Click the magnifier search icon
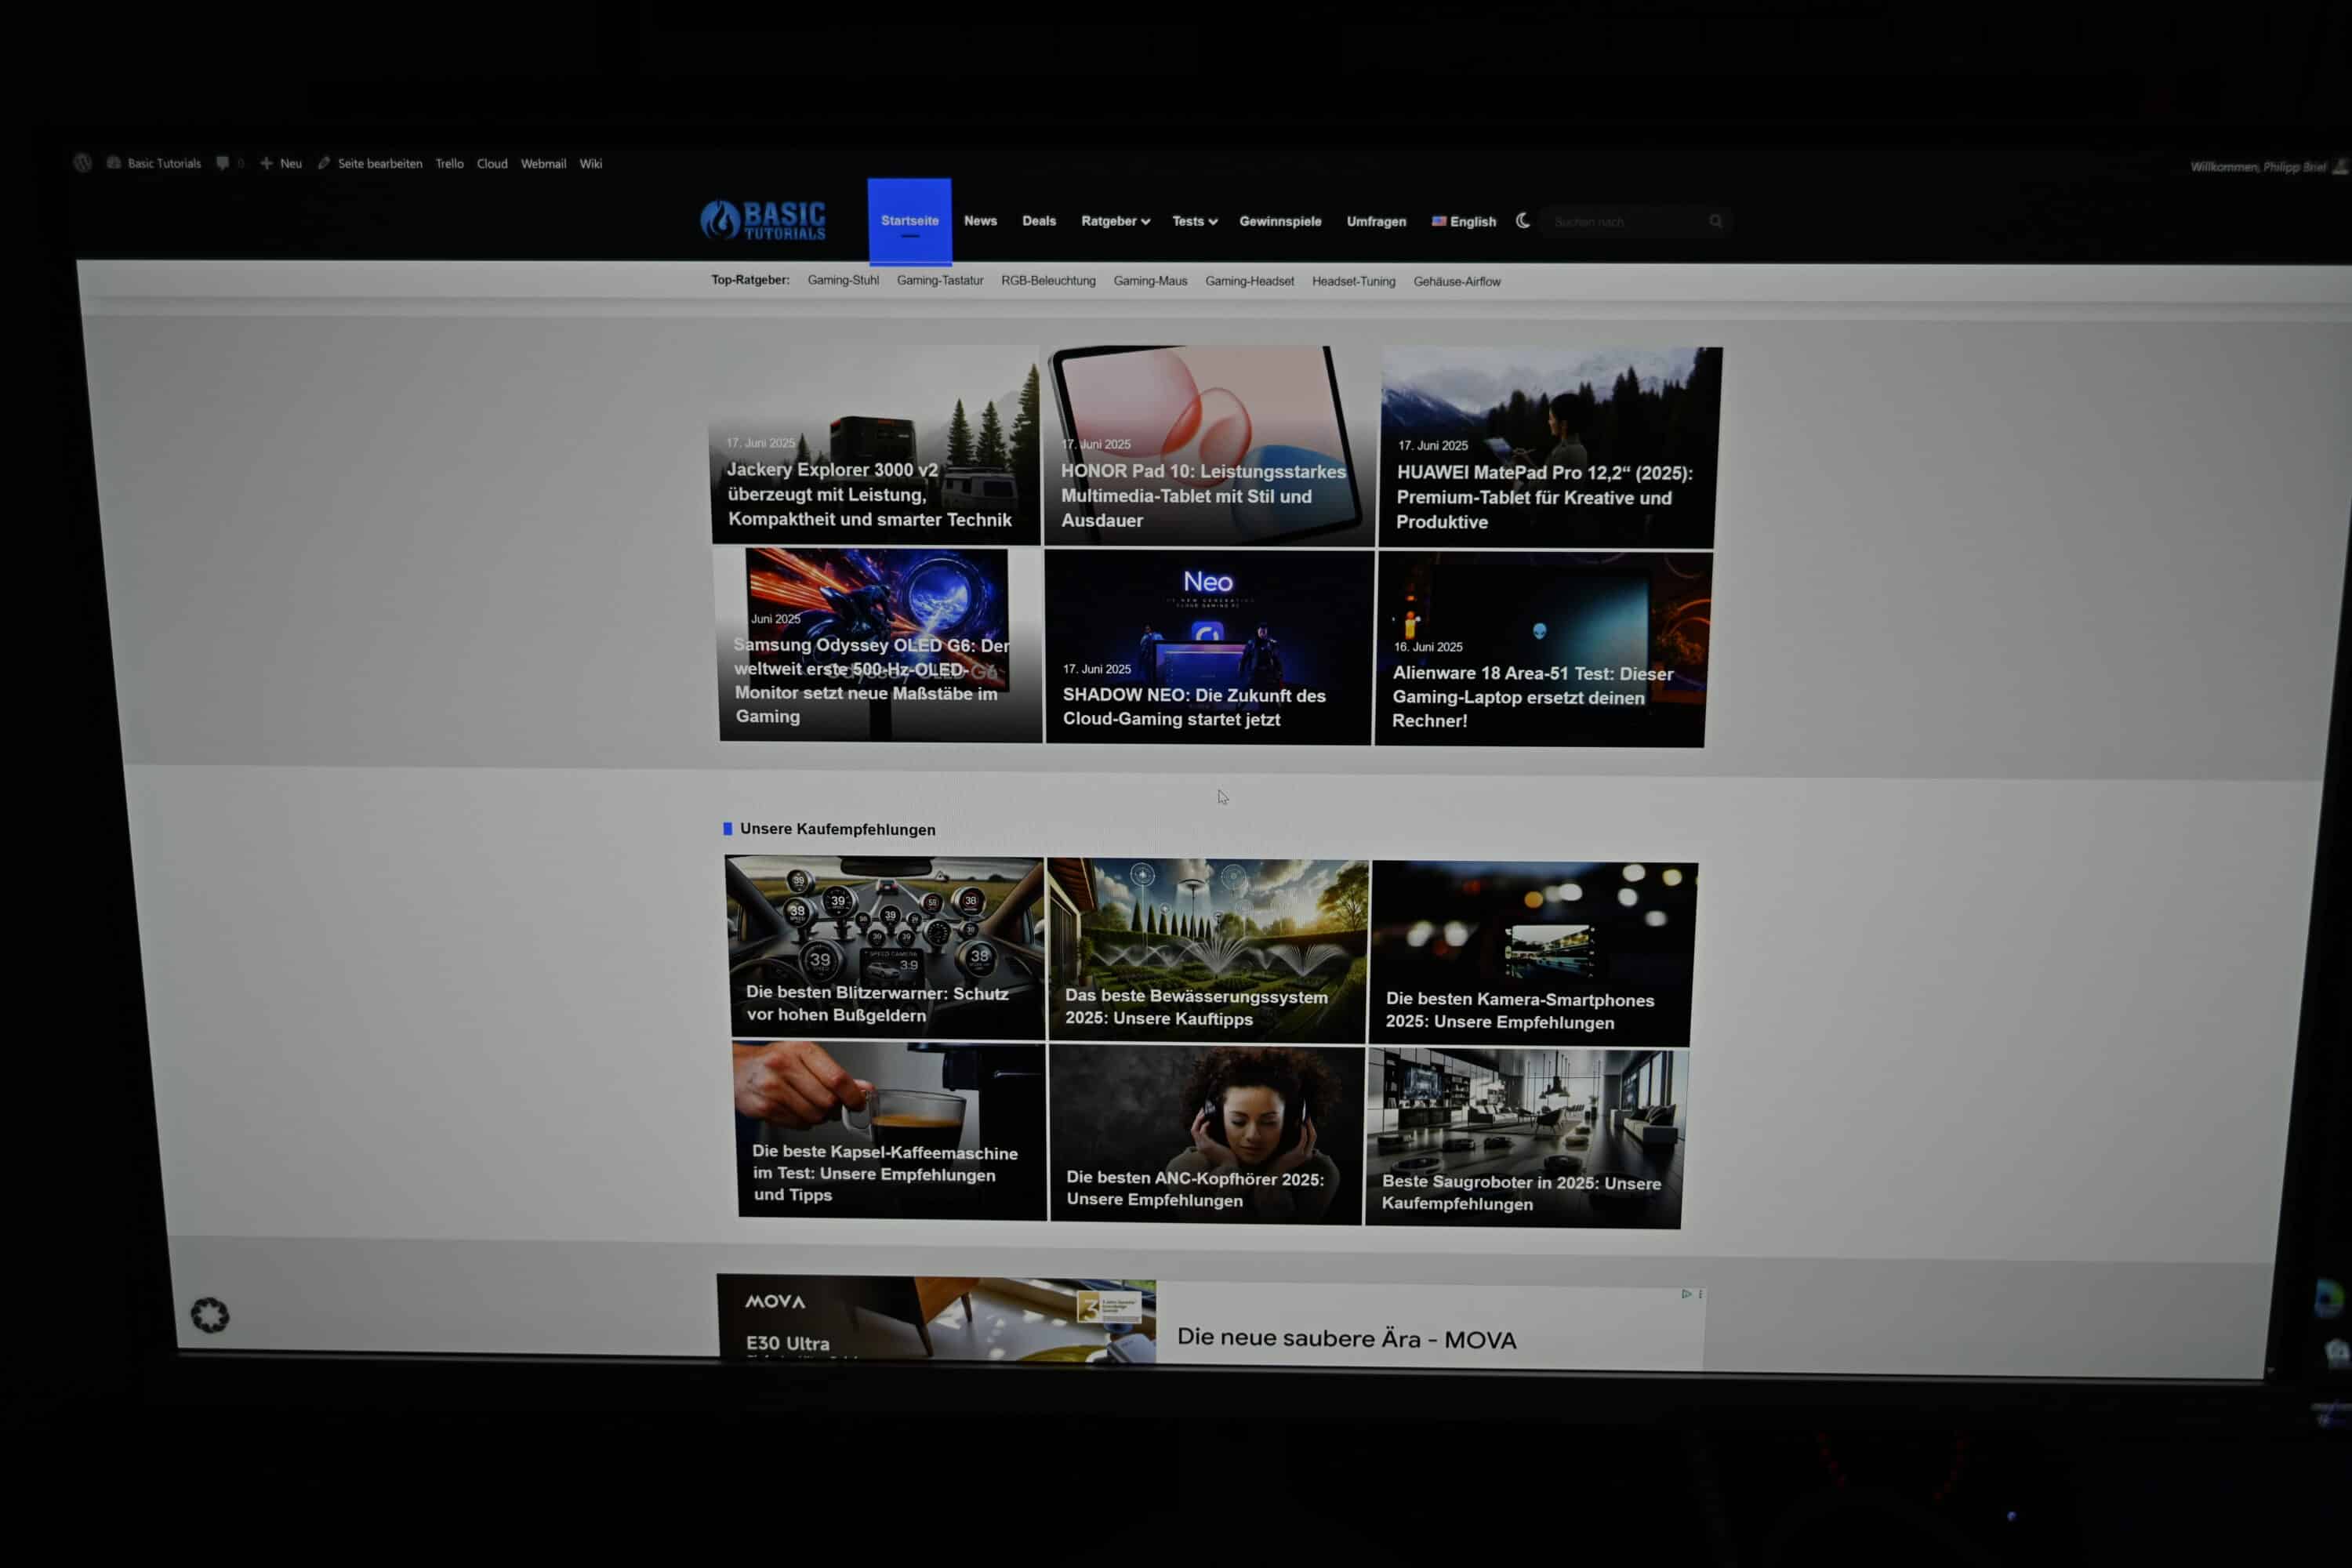The width and height of the screenshot is (2352, 1568). (1716, 221)
